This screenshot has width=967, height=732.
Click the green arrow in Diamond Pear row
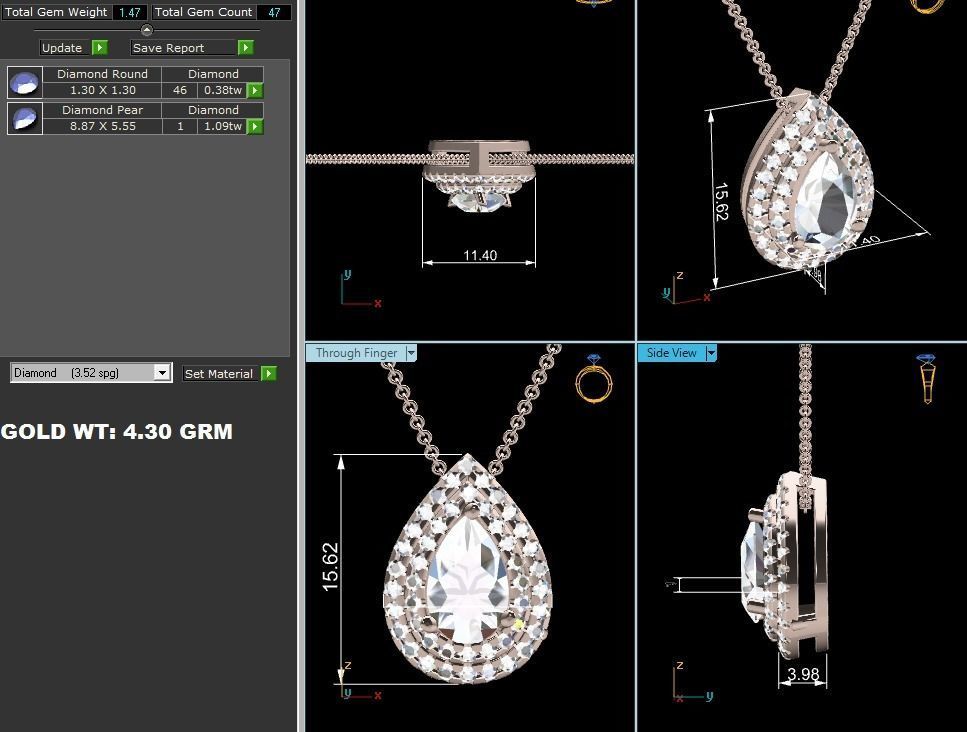coord(255,126)
